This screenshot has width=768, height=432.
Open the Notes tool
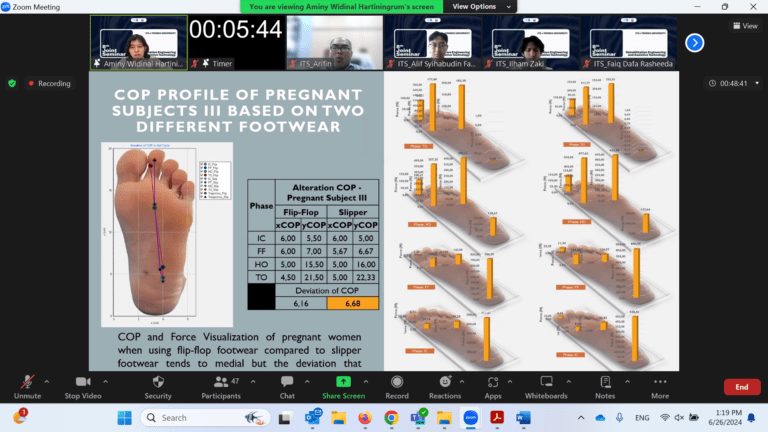[x=604, y=386]
